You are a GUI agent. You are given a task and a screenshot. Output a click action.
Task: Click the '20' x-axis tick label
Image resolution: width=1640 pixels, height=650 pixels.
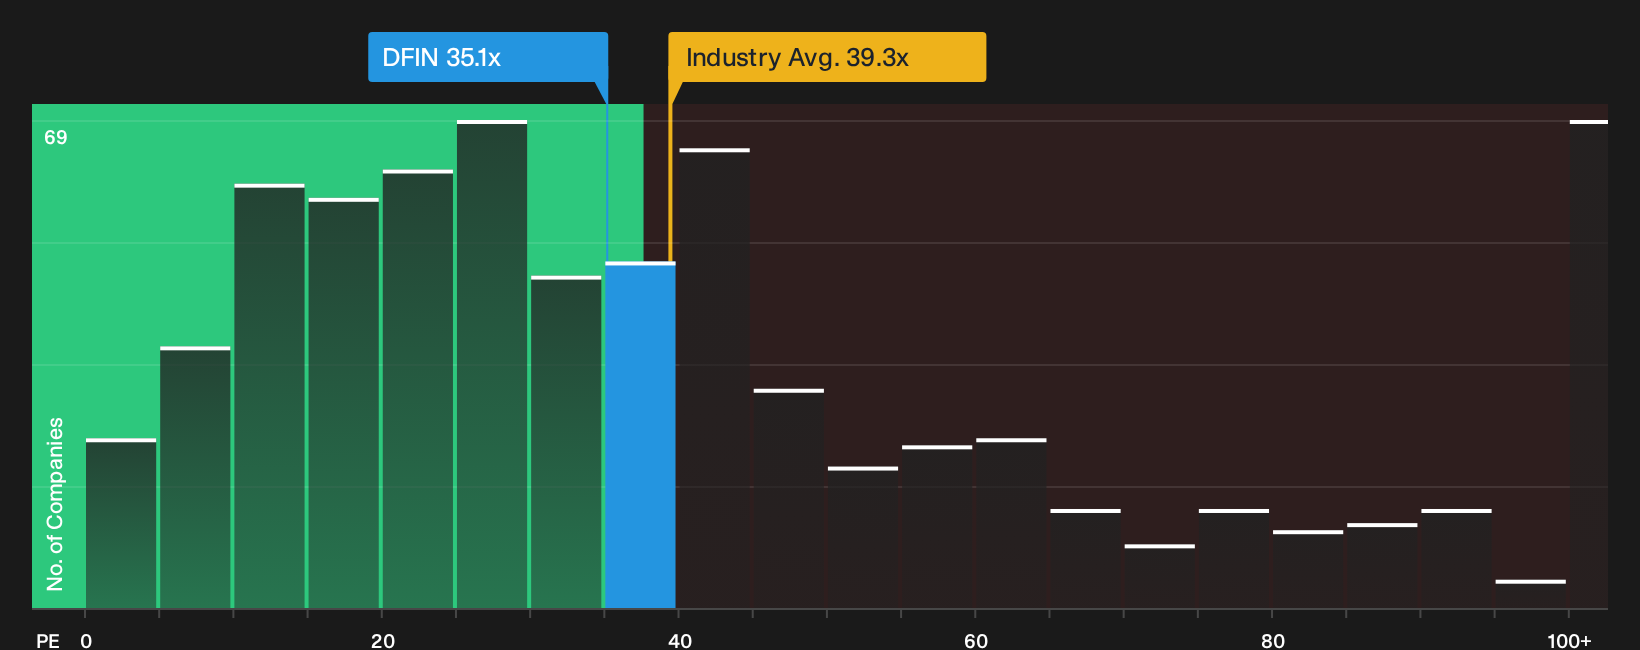(x=383, y=640)
